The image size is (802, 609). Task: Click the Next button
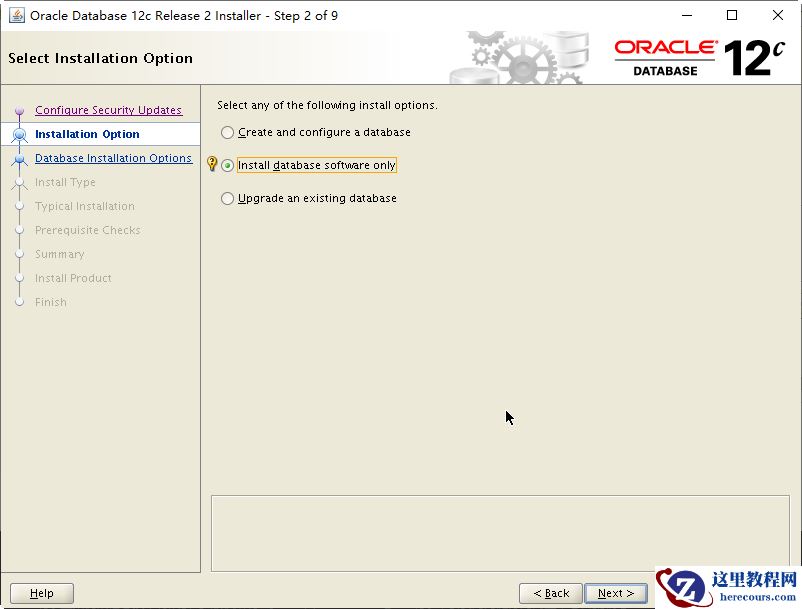click(x=616, y=593)
